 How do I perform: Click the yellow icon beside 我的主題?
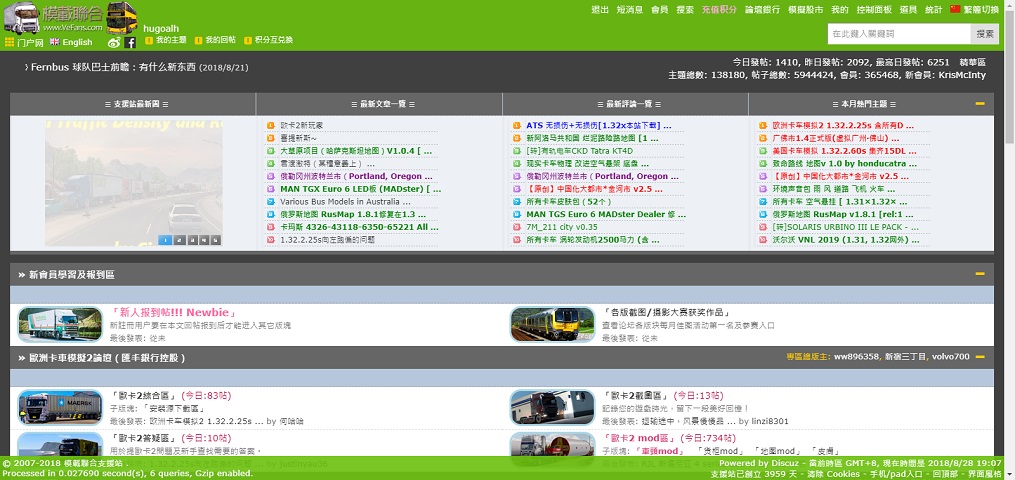(x=149, y=40)
